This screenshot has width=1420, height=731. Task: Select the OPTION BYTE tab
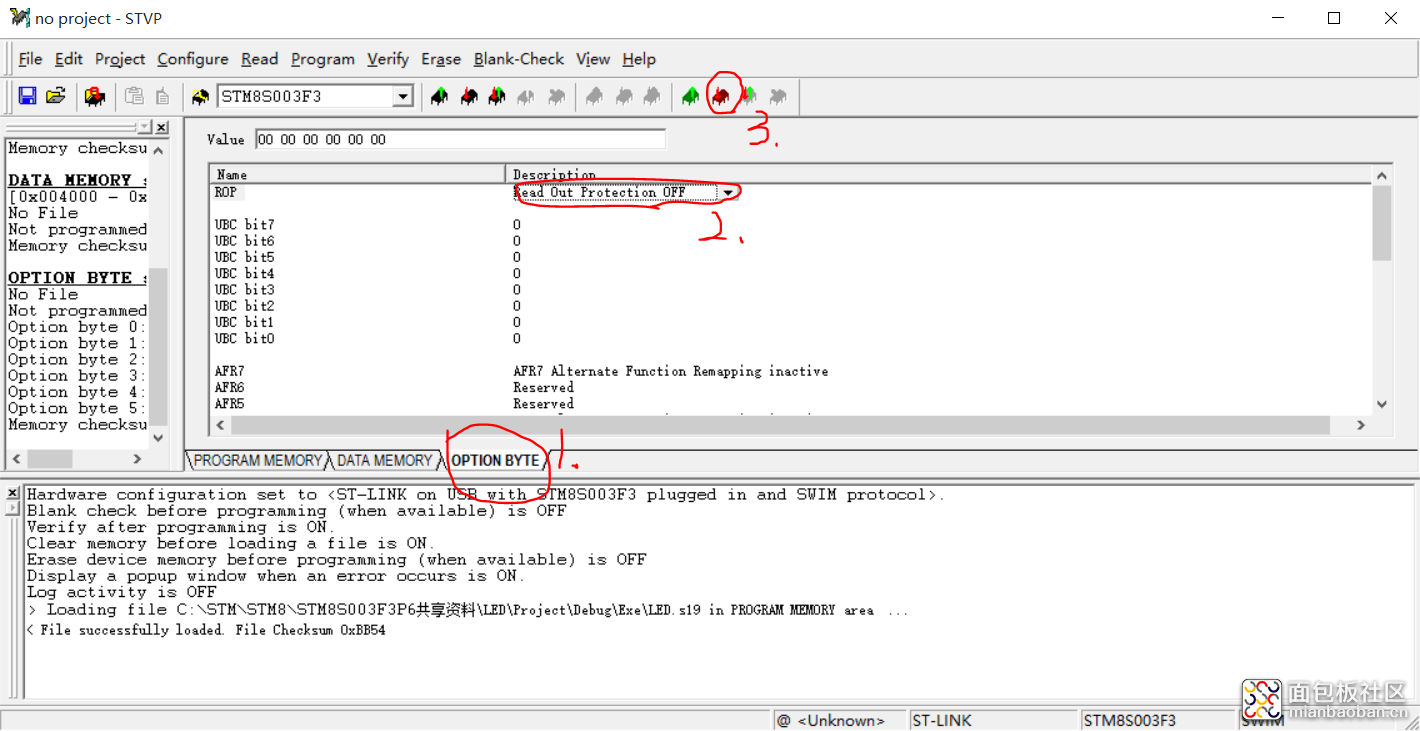click(x=496, y=460)
